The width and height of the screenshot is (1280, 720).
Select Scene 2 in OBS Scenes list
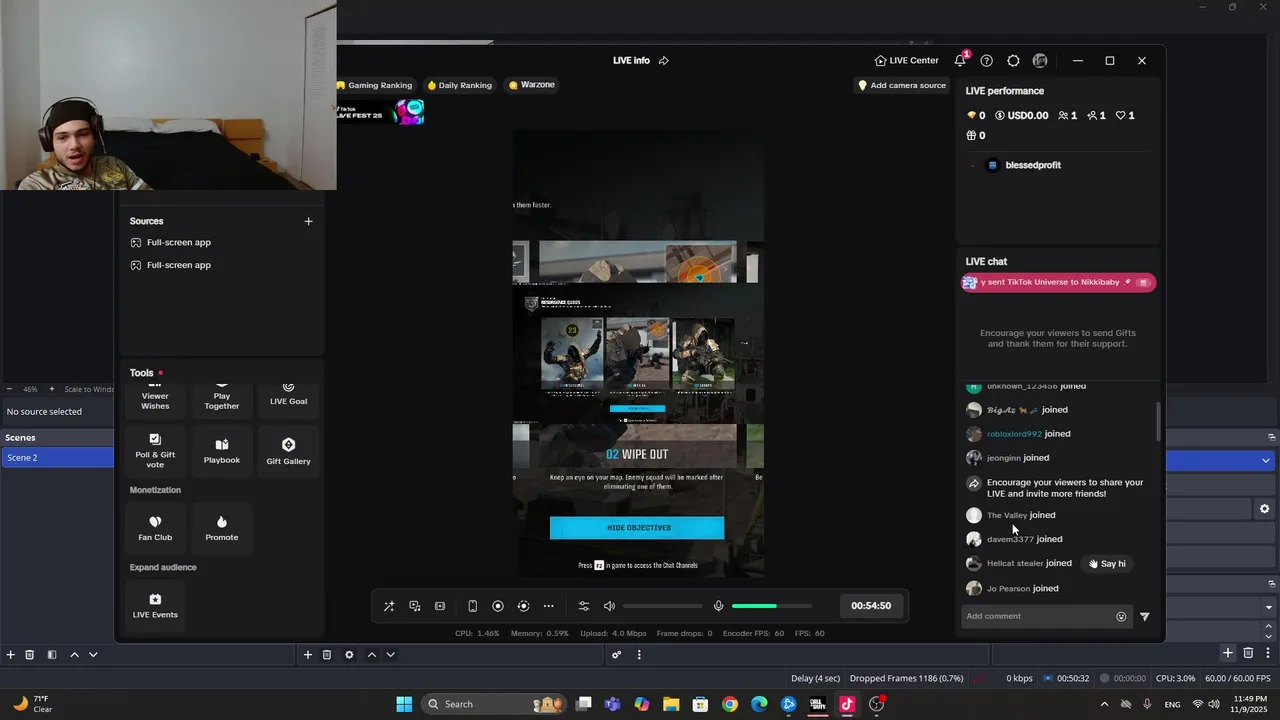pyautogui.click(x=58, y=457)
